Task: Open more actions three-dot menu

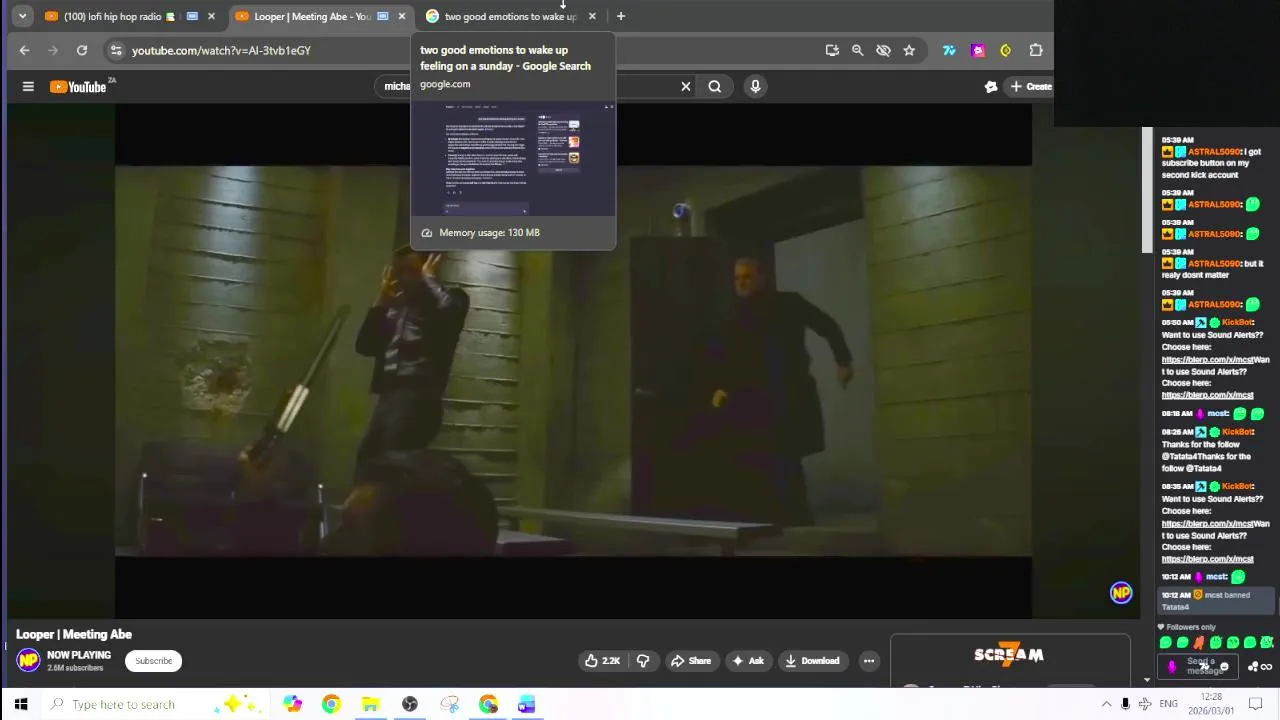Action: pyautogui.click(x=869, y=660)
